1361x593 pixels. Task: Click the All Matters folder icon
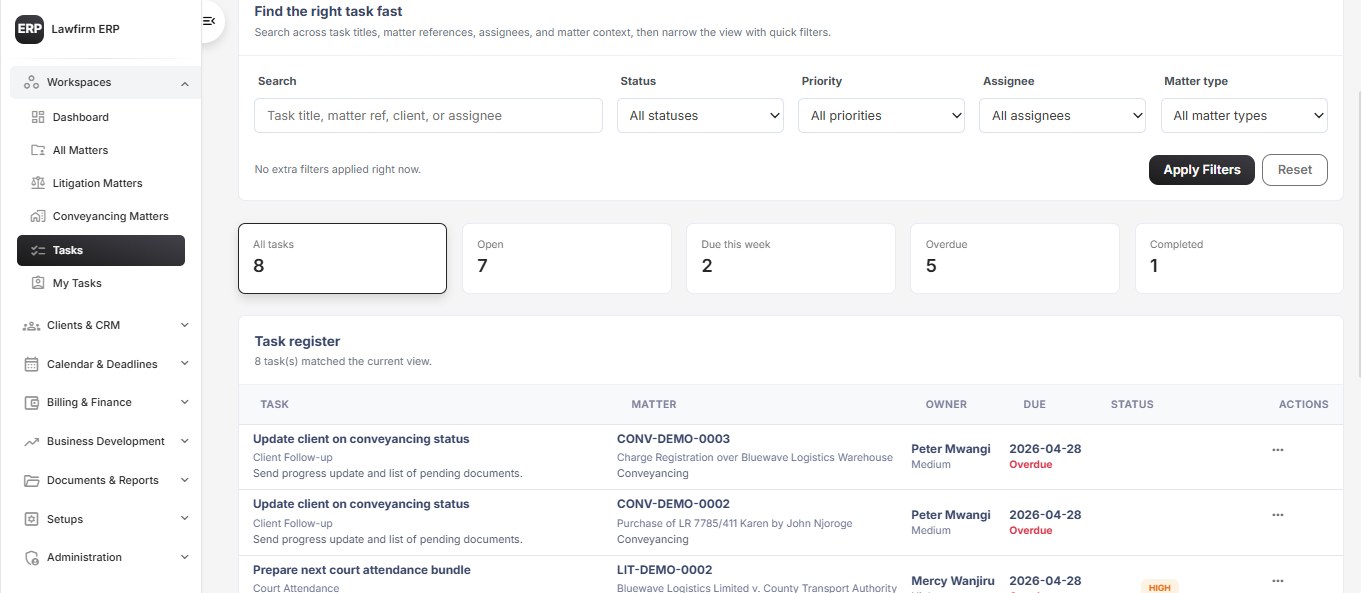(38, 150)
